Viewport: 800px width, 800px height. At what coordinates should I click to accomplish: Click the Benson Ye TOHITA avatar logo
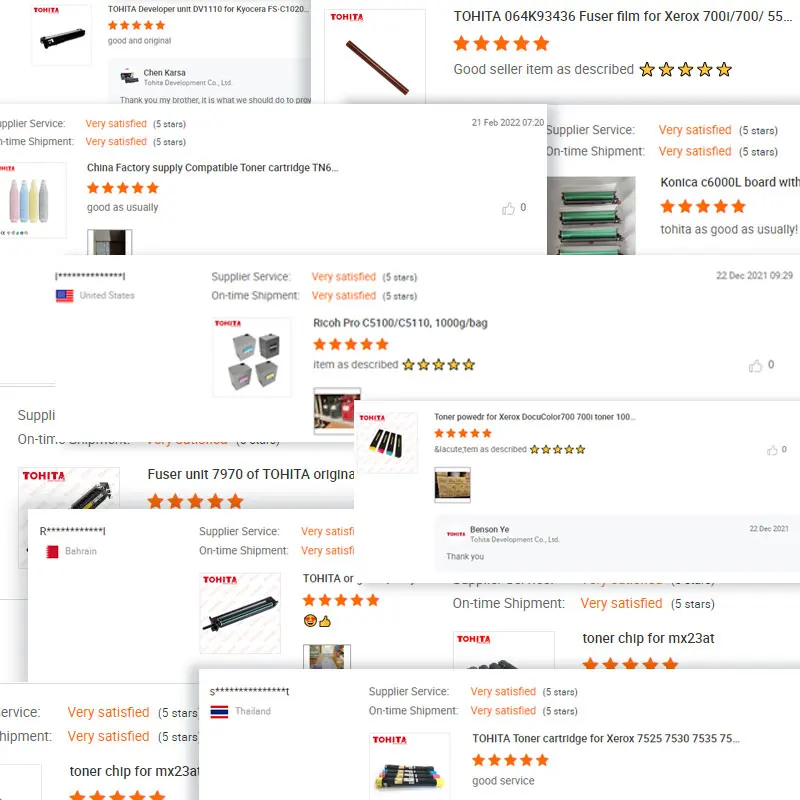tap(456, 534)
